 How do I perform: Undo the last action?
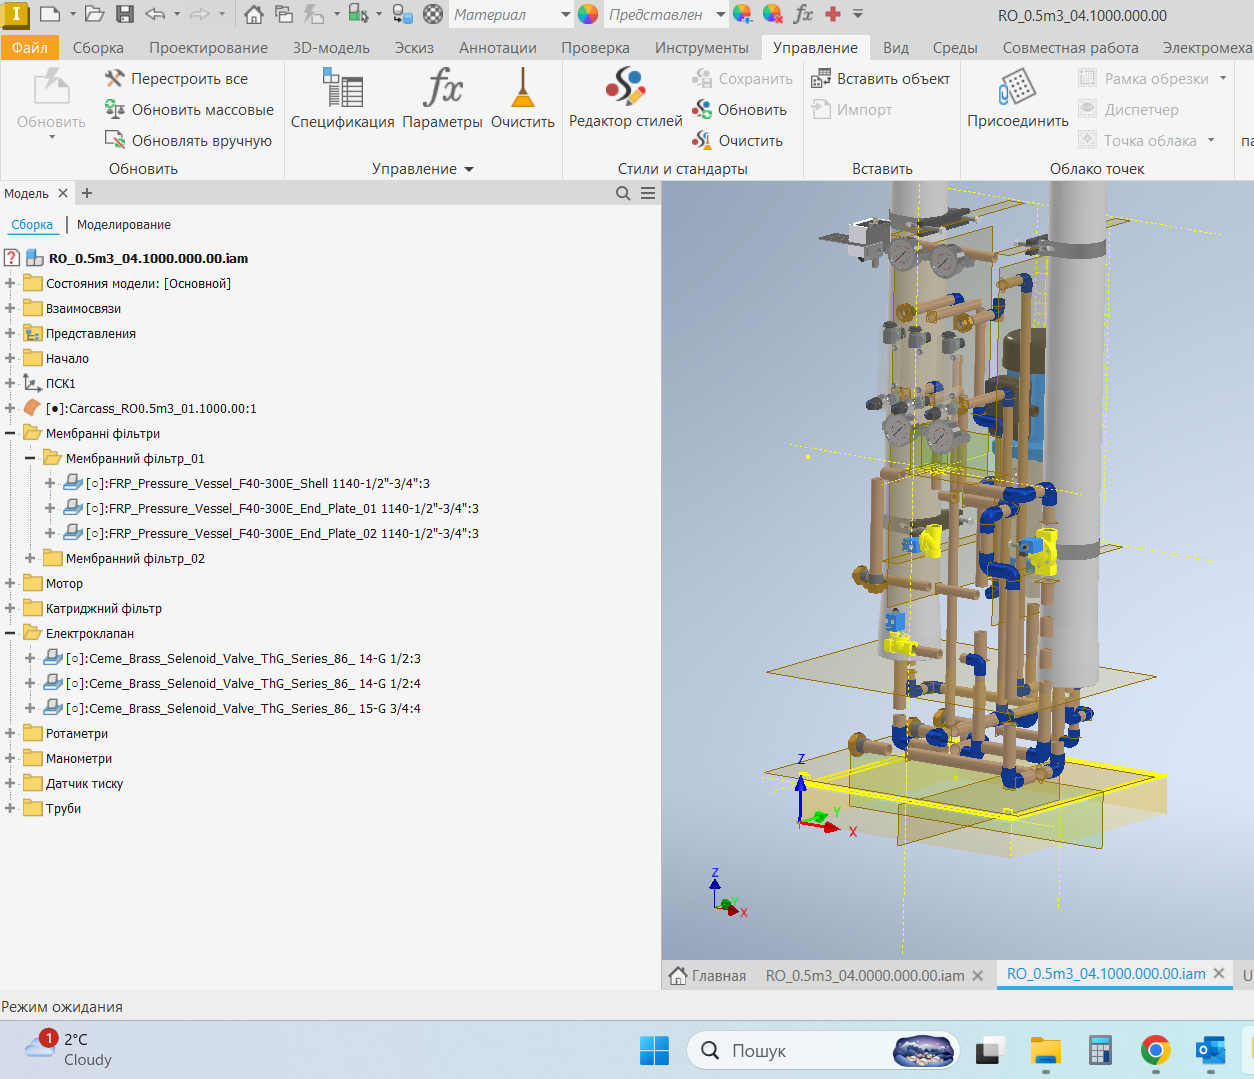pos(155,14)
